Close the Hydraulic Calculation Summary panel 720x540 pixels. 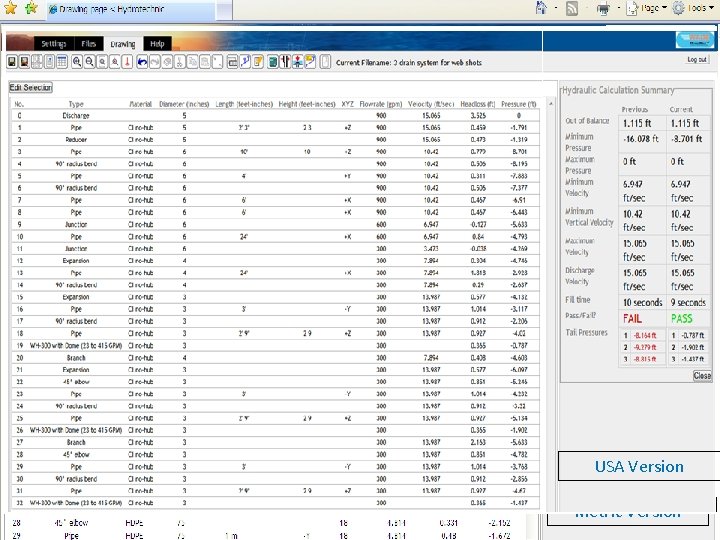pyautogui.click(x=702, y=376)
